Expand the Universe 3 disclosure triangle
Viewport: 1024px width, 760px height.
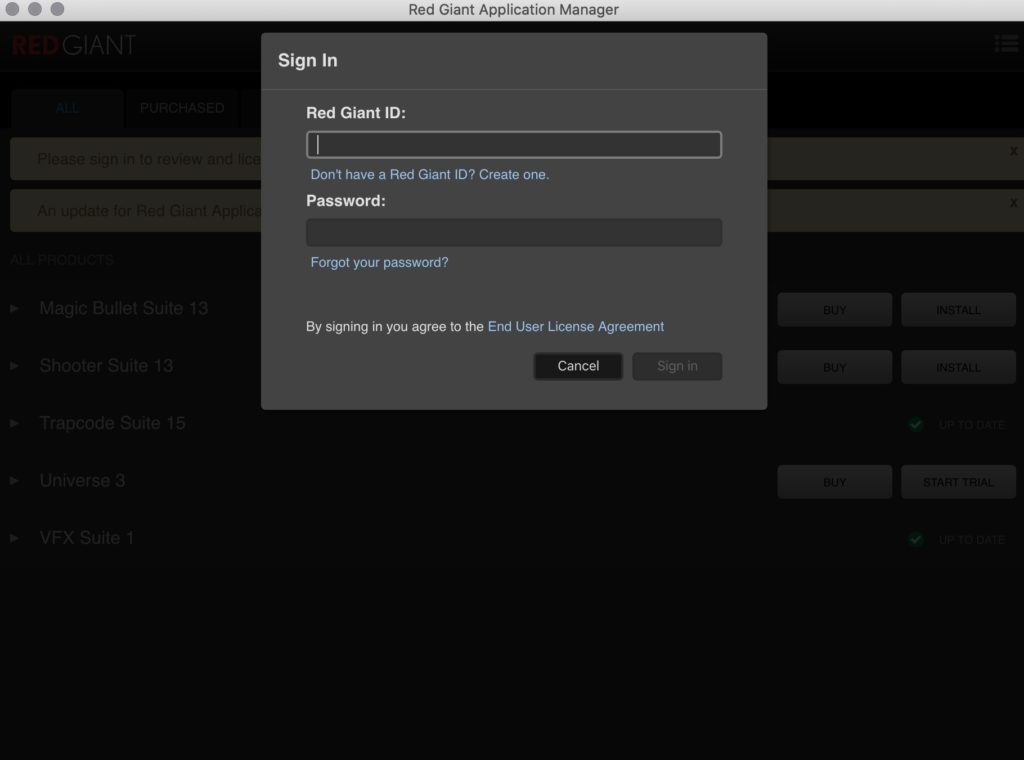click(x=15, y=481)
